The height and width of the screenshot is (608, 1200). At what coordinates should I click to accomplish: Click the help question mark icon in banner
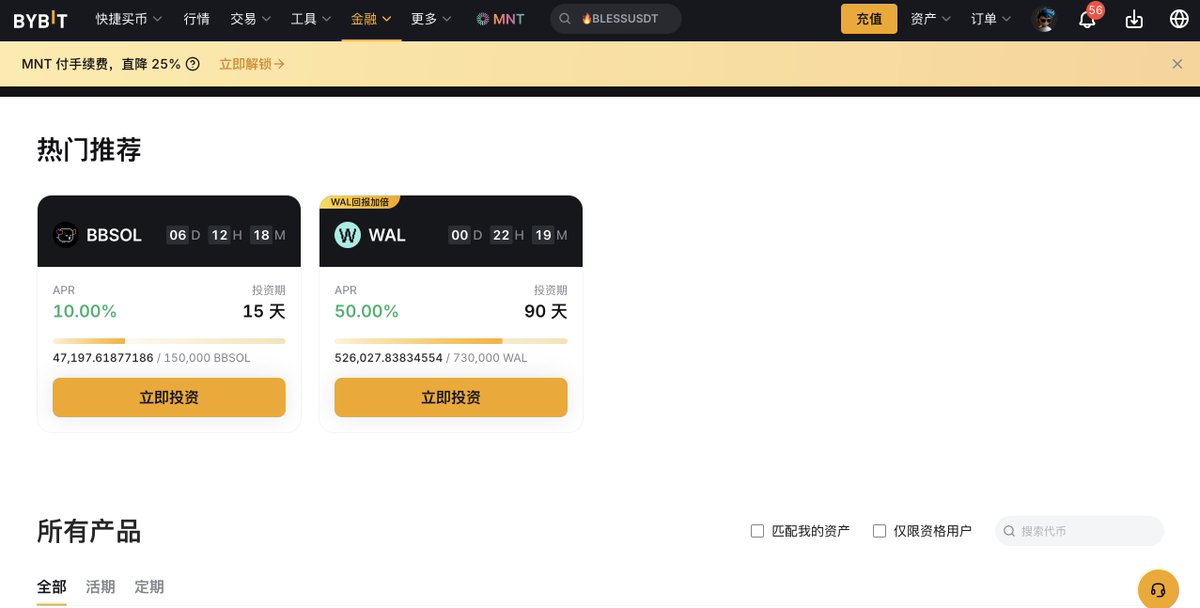coord(193,64)
